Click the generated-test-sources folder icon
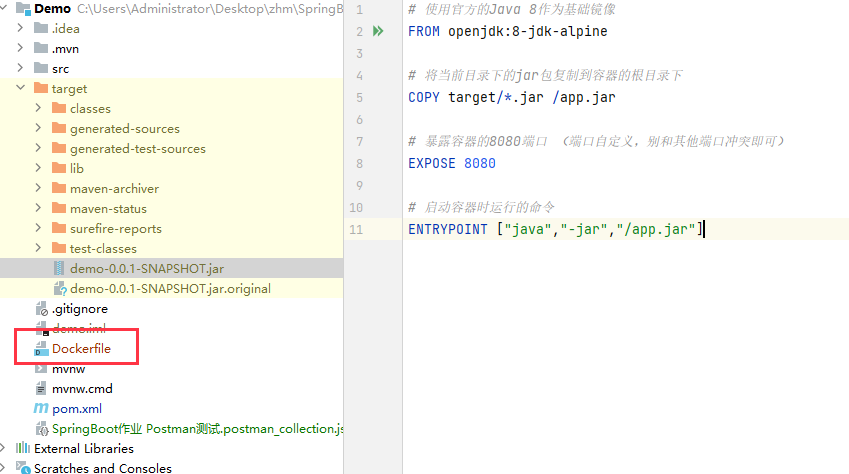849x474 pixels. (59, 148)
